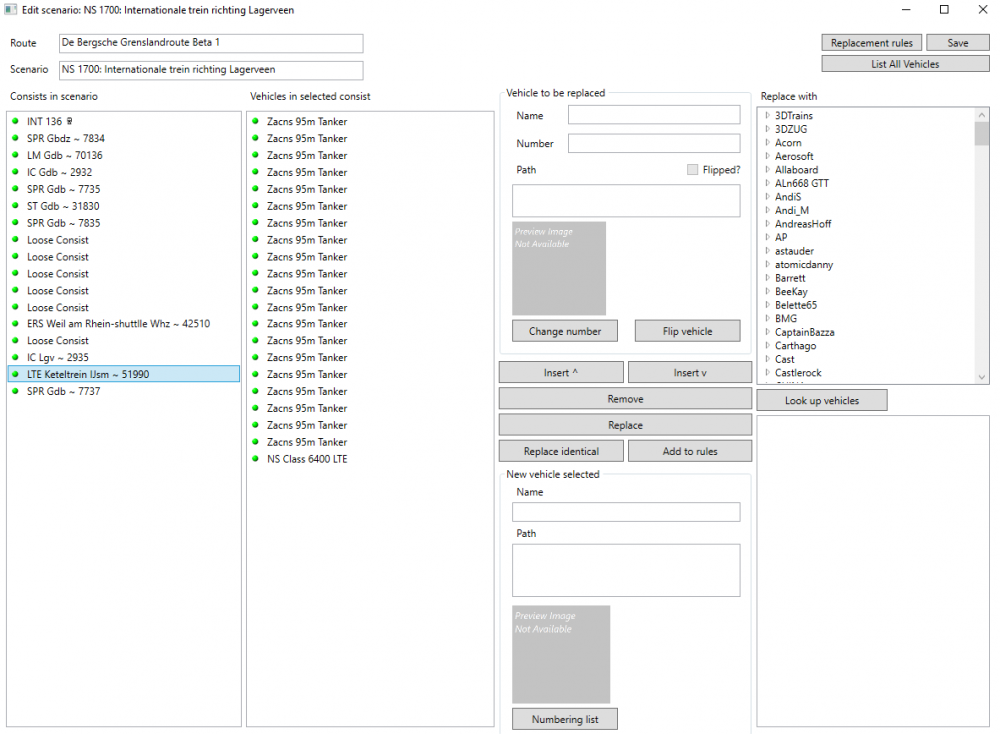This screenshot has height=734, width=1000.
Task: Click green dot beside ST Gdb ~ 31830
Action: click(16, 206)
